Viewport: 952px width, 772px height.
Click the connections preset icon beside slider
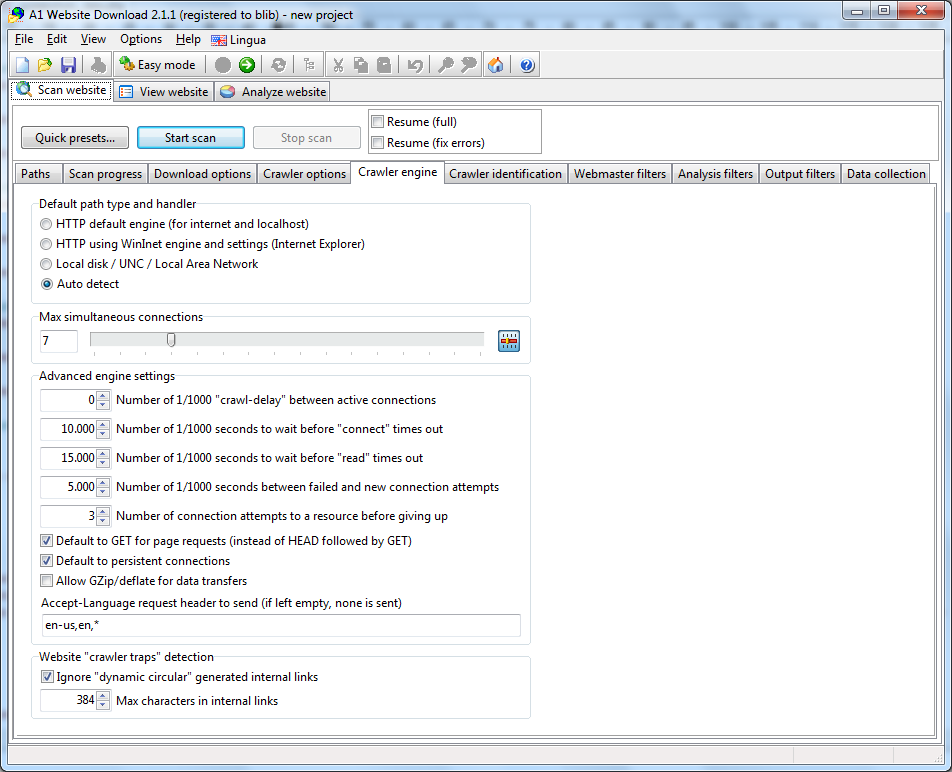tap(509, 341)
